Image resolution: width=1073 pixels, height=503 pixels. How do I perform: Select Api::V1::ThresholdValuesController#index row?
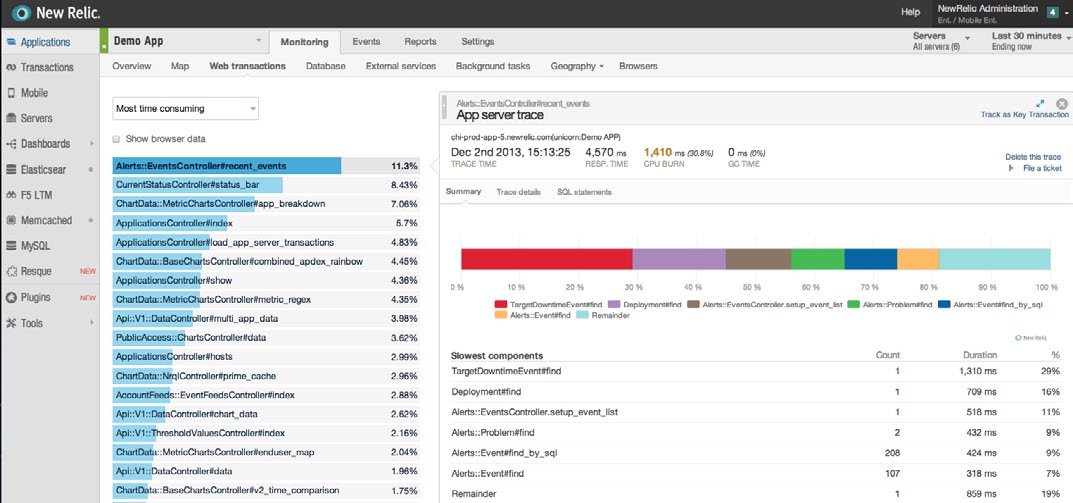[x=266, y=433]
